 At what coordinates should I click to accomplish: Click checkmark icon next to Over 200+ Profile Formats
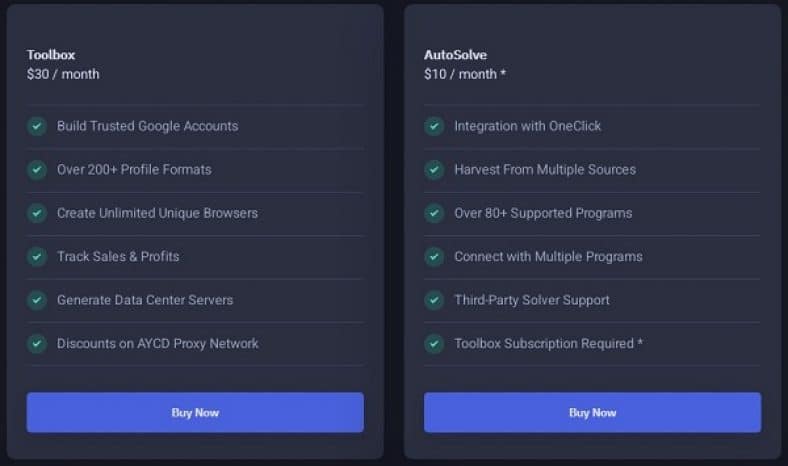37,170
